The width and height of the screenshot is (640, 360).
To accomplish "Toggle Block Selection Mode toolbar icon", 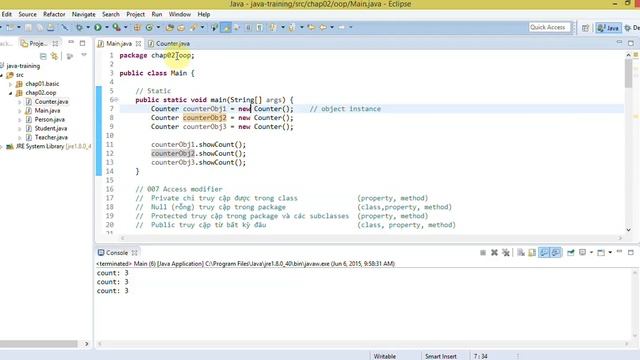I will 248,27.
